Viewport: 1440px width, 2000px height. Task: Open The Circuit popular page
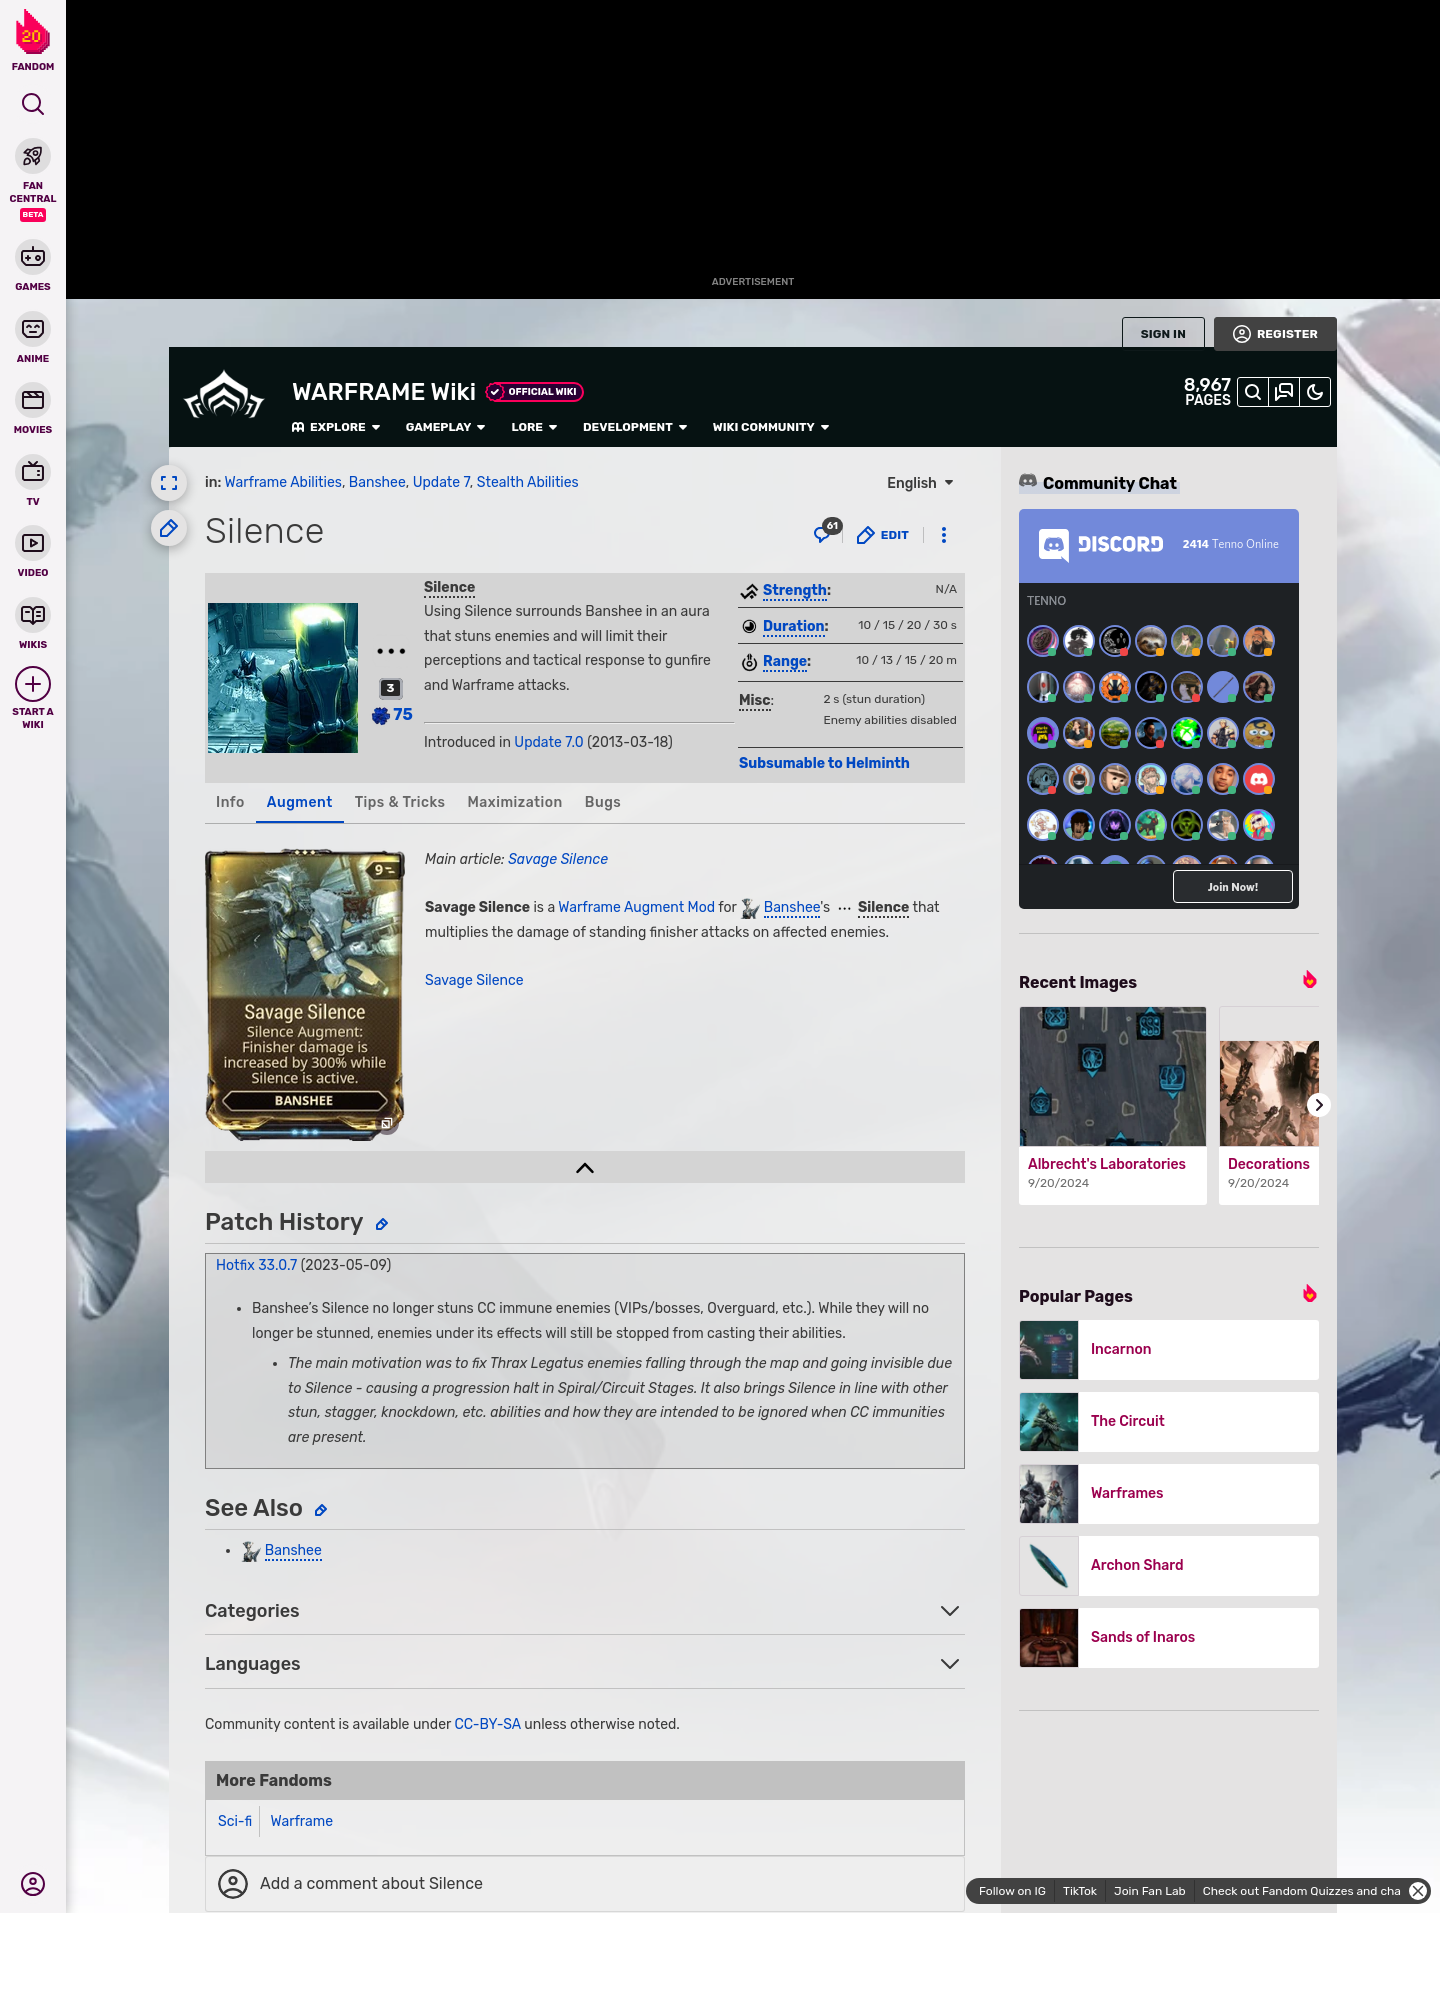(1169, 1422)
